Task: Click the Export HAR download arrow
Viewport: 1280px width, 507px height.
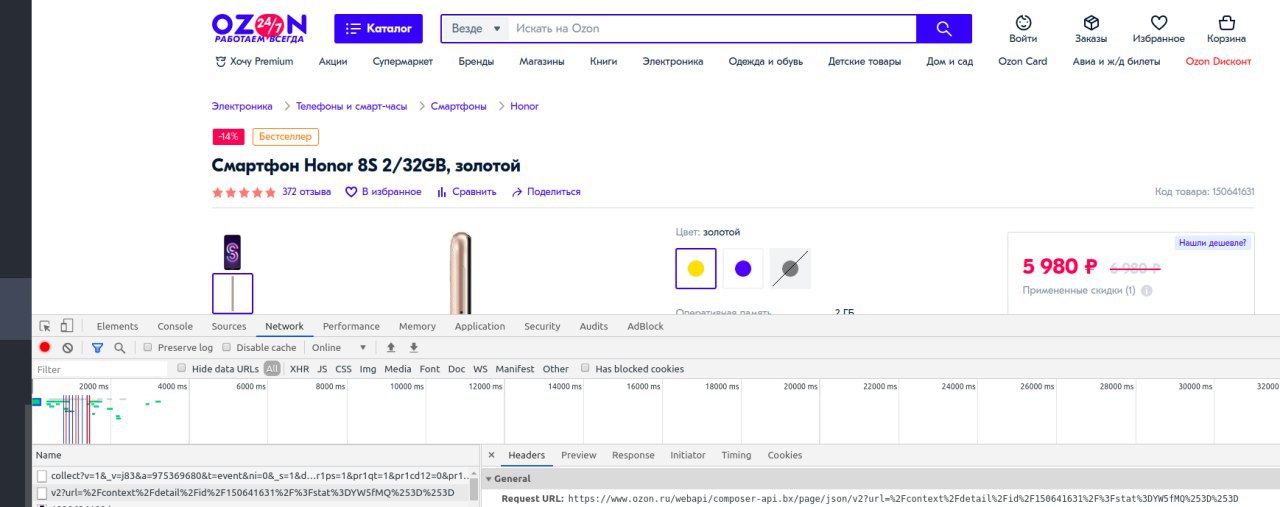Action: coord(413,347)
